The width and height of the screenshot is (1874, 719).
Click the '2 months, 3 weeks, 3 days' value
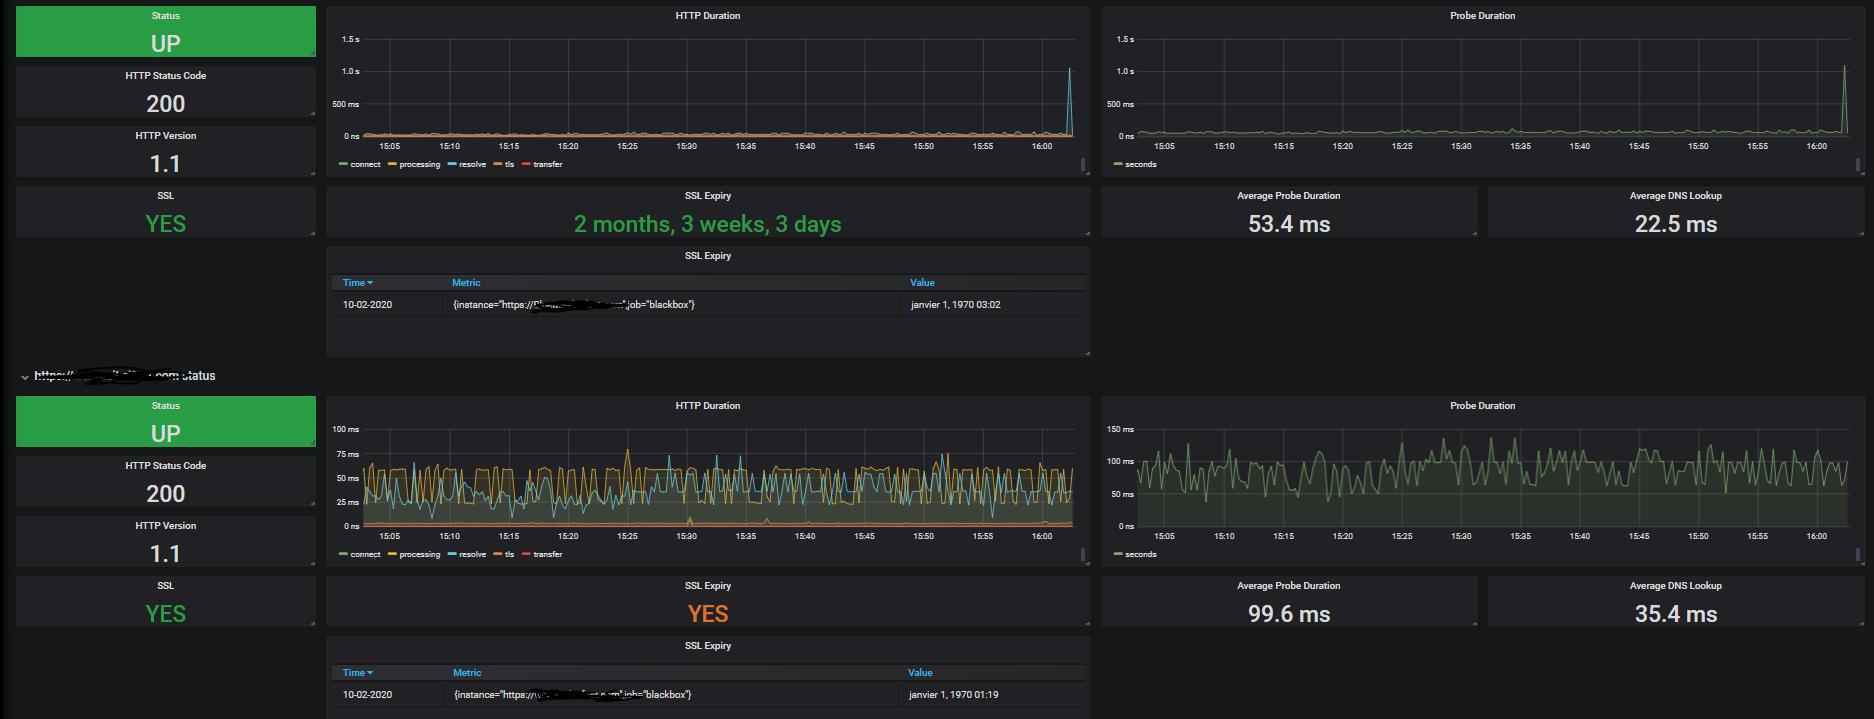pyautogui.click(x=707, y=224)
